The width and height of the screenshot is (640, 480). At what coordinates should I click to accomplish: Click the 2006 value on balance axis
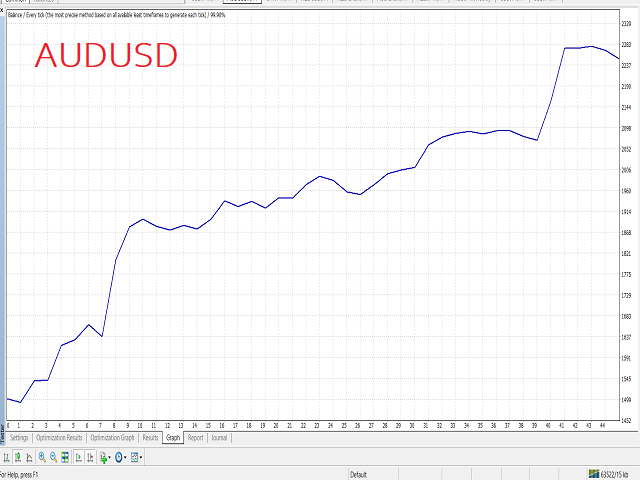[626, 170]
